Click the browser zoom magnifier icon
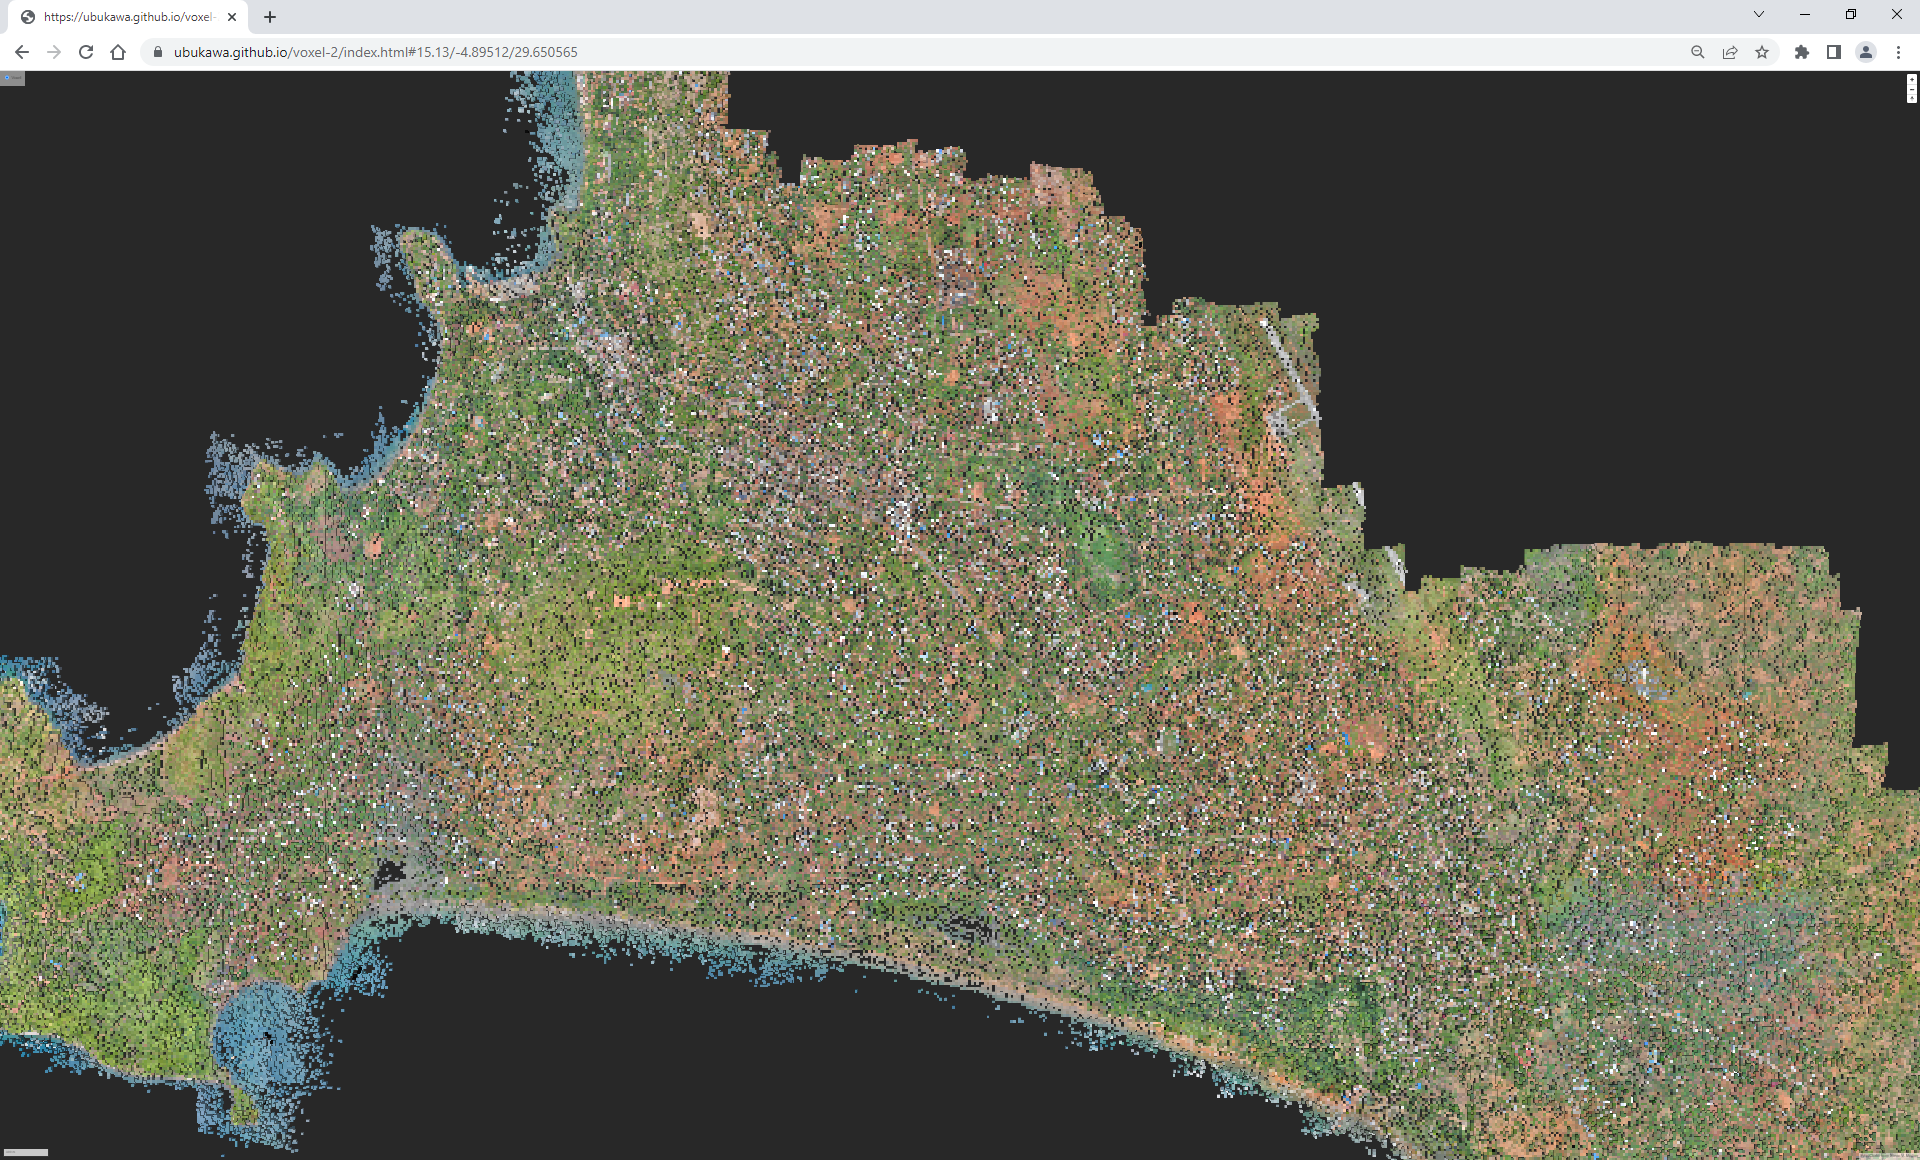Screen dimensions: 1920x1160 pos(1697,52)
